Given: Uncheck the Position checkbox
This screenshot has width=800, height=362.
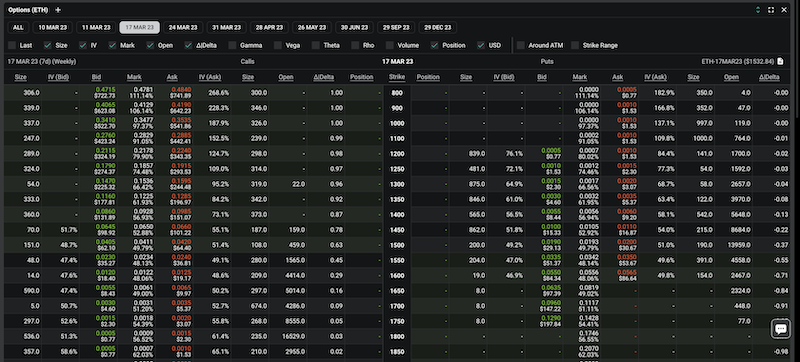Looking at the screenshot, I should 434,45.
